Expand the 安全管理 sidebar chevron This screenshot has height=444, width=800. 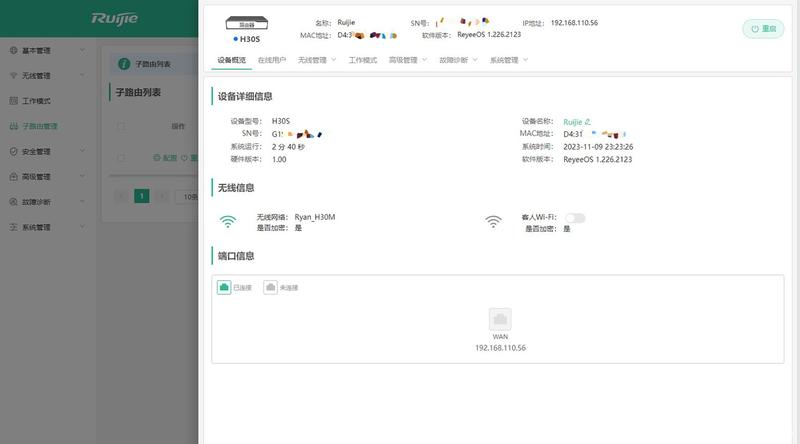[x=82, y=152]
